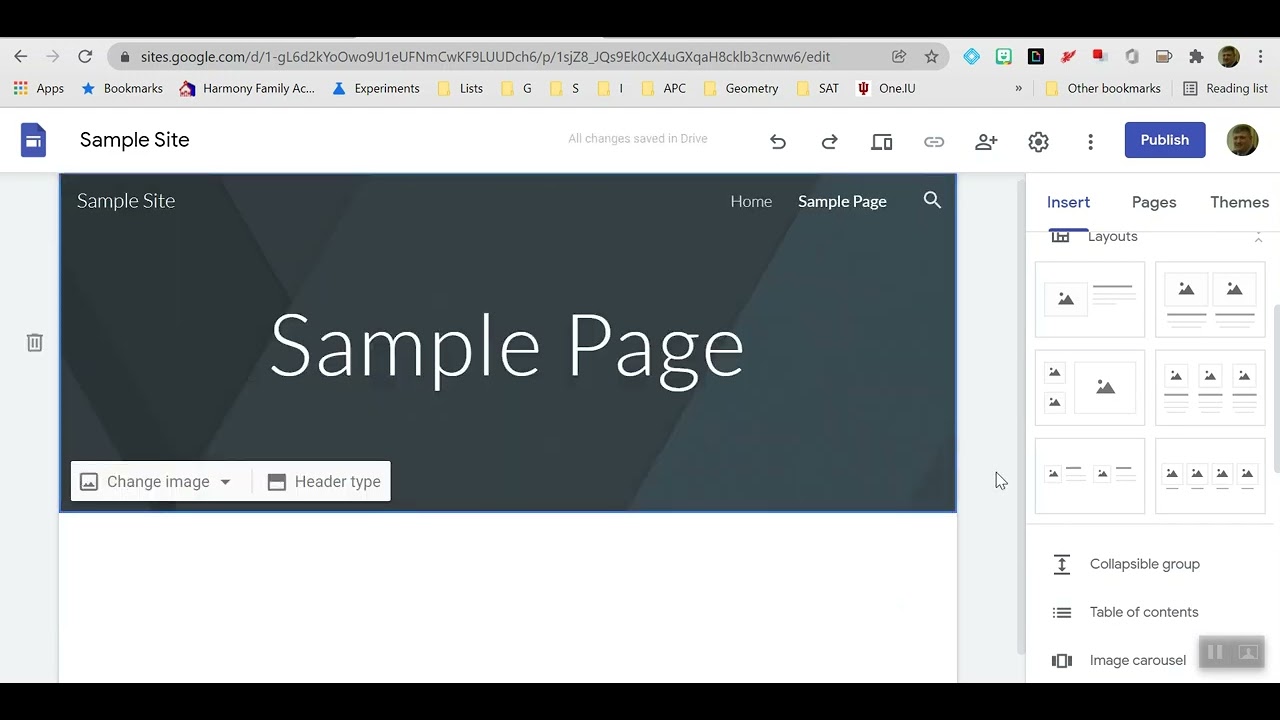The height and width of the screenshot is (720, 1280).
Task: Open the Google account avatar
Action: [x=1242, y=140]
